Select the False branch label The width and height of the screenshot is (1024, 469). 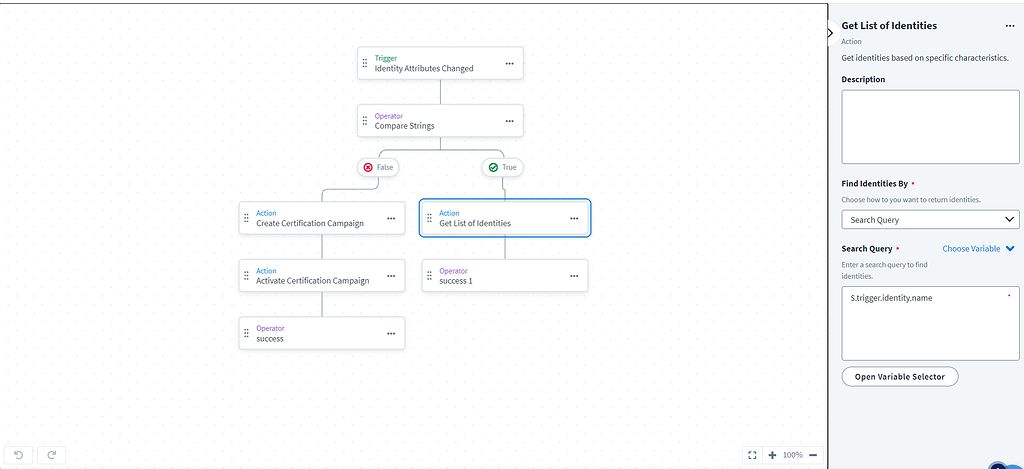coord(378,167)
